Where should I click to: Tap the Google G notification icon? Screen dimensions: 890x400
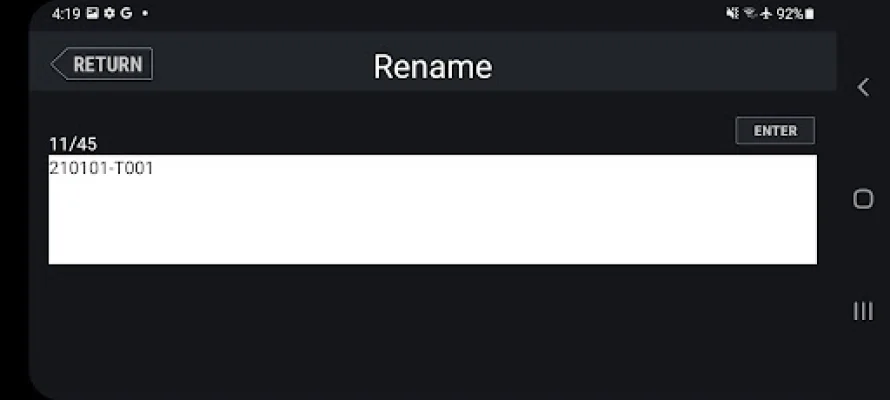125,14
